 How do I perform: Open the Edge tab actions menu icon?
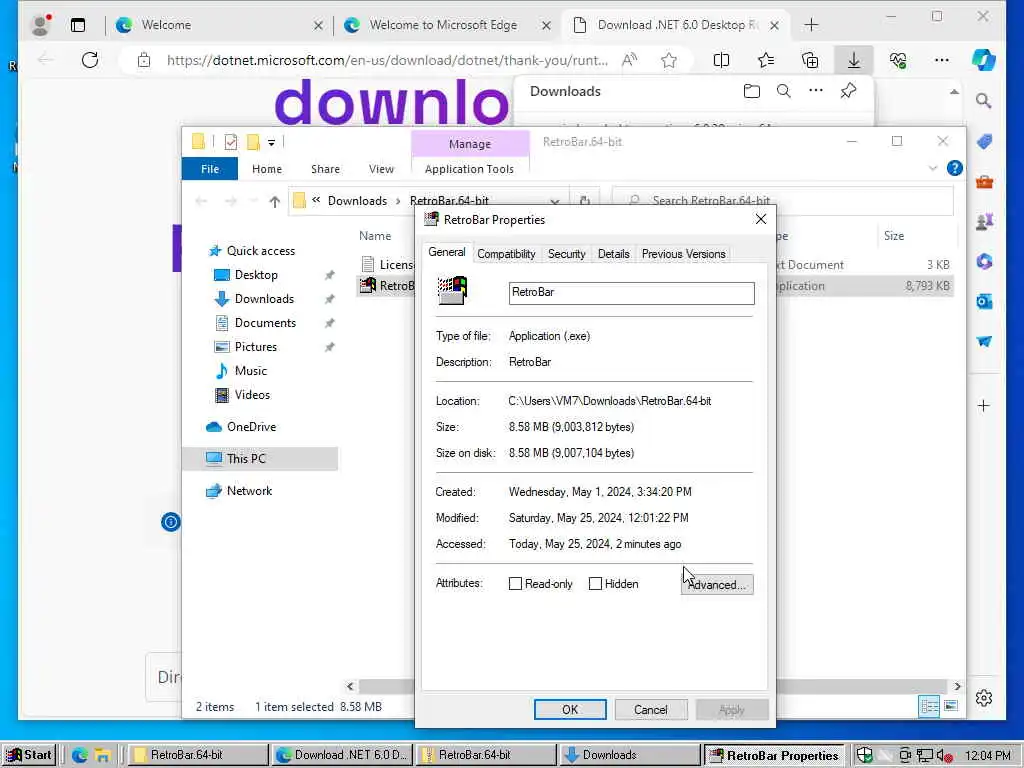pyautogui.click(x=78, y=25)
